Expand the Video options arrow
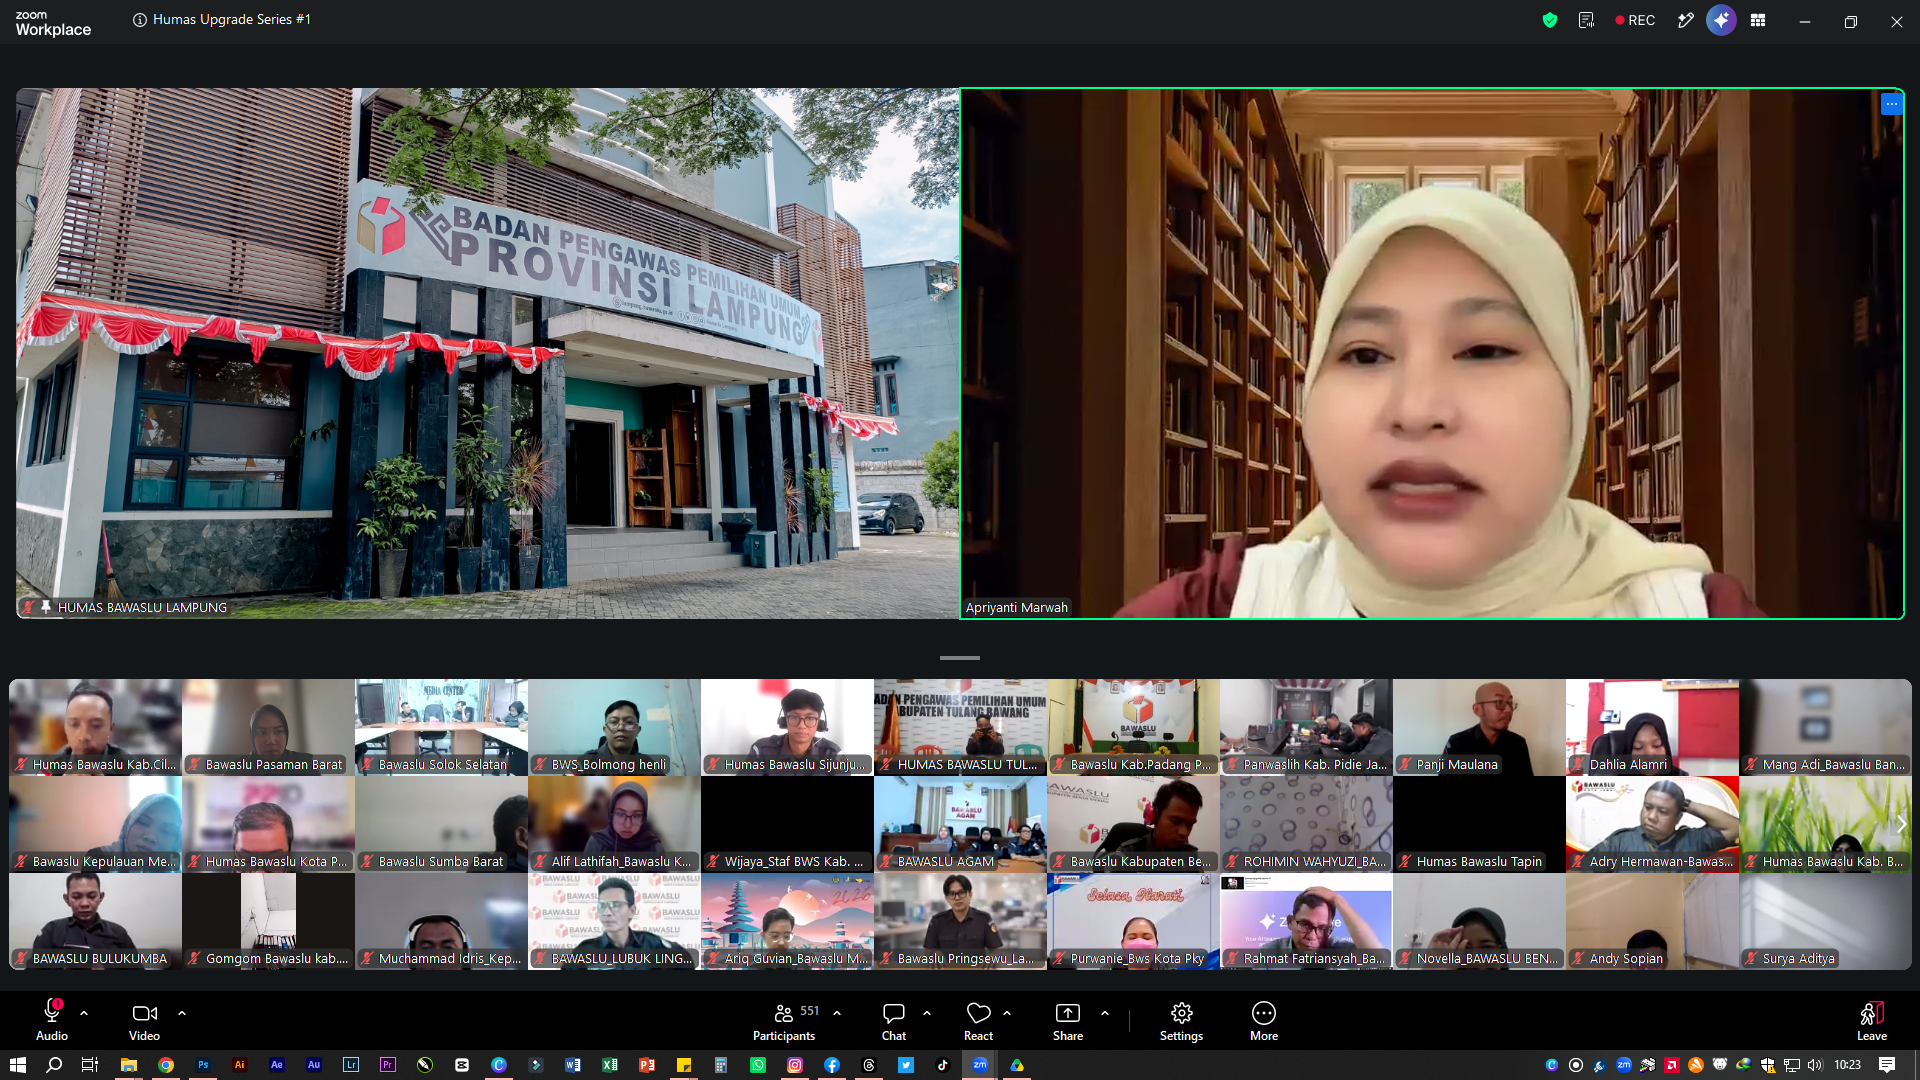Viewport: 1920px width, 1080px height. pyautogui.click(x=182, y=1013)
